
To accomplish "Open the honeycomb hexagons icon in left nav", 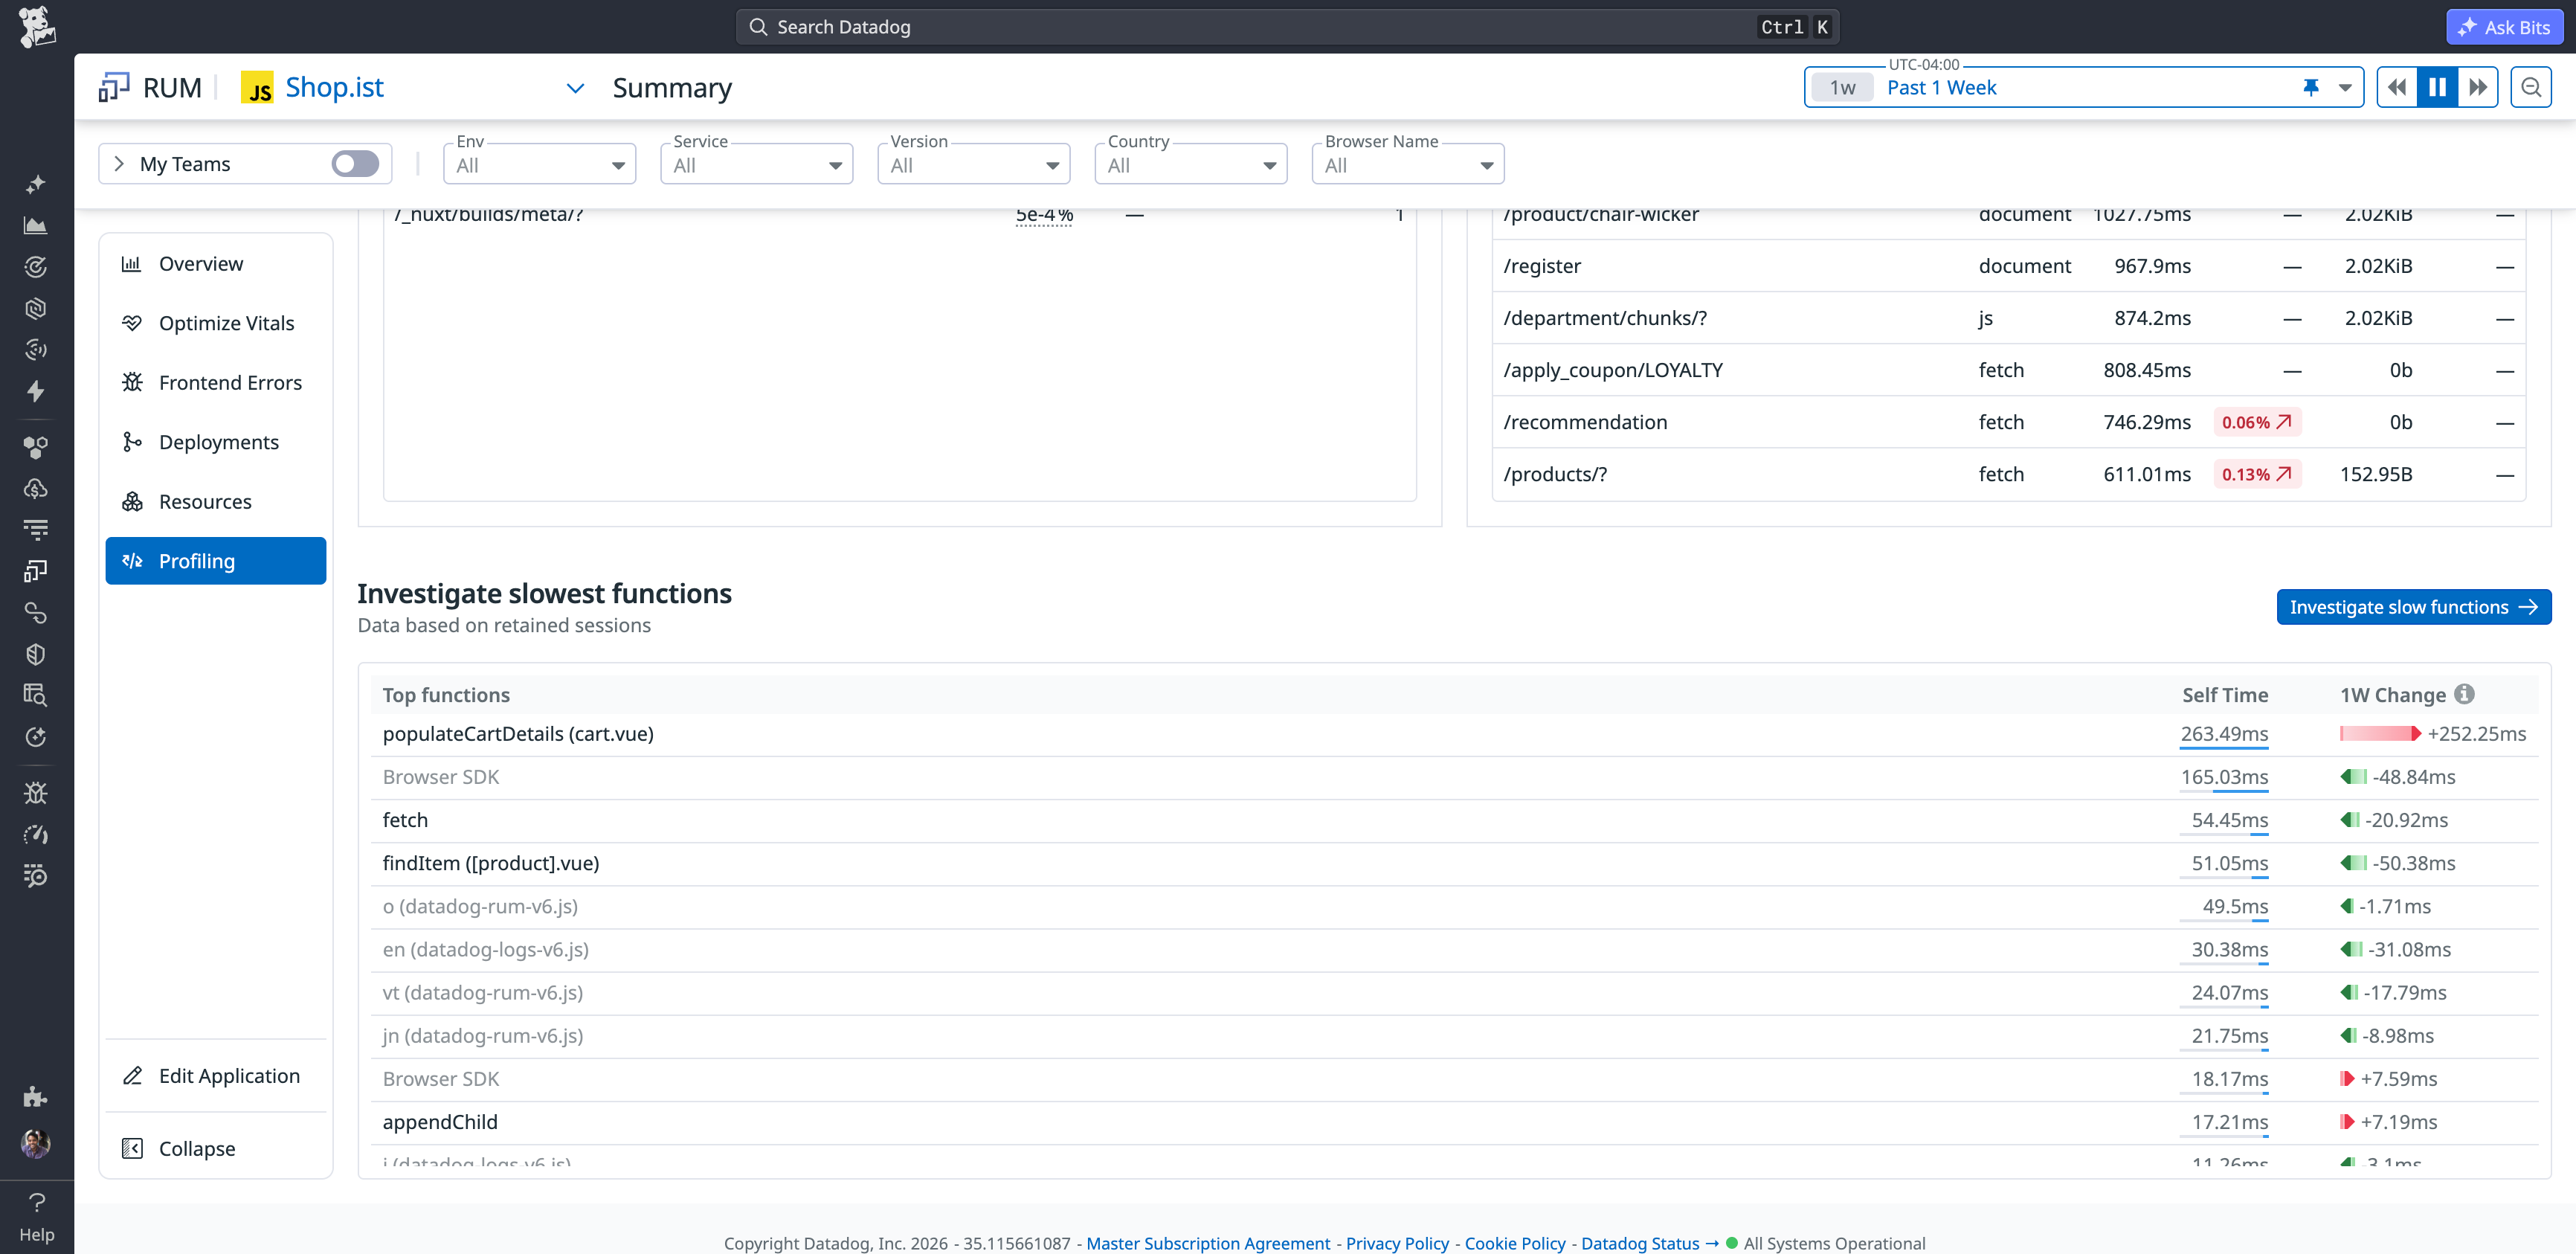I will [x=36, y=447].
